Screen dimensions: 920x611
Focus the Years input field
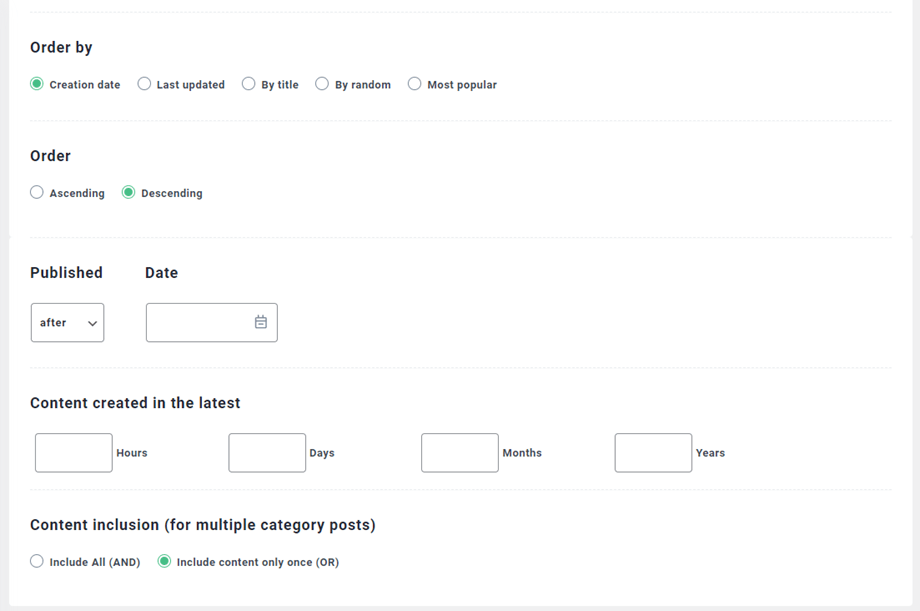653,453
